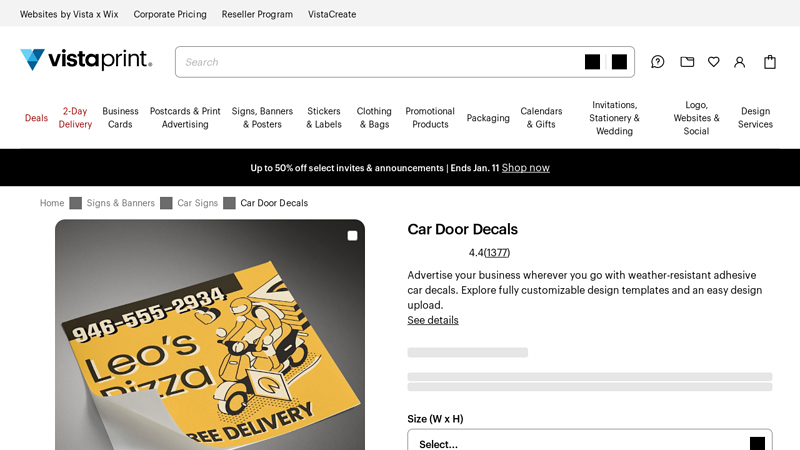Open Postcards & Print Advertising menu
The width and height of the screenshot is (800, 450).
pyautogui.click(x=185, y=118)
